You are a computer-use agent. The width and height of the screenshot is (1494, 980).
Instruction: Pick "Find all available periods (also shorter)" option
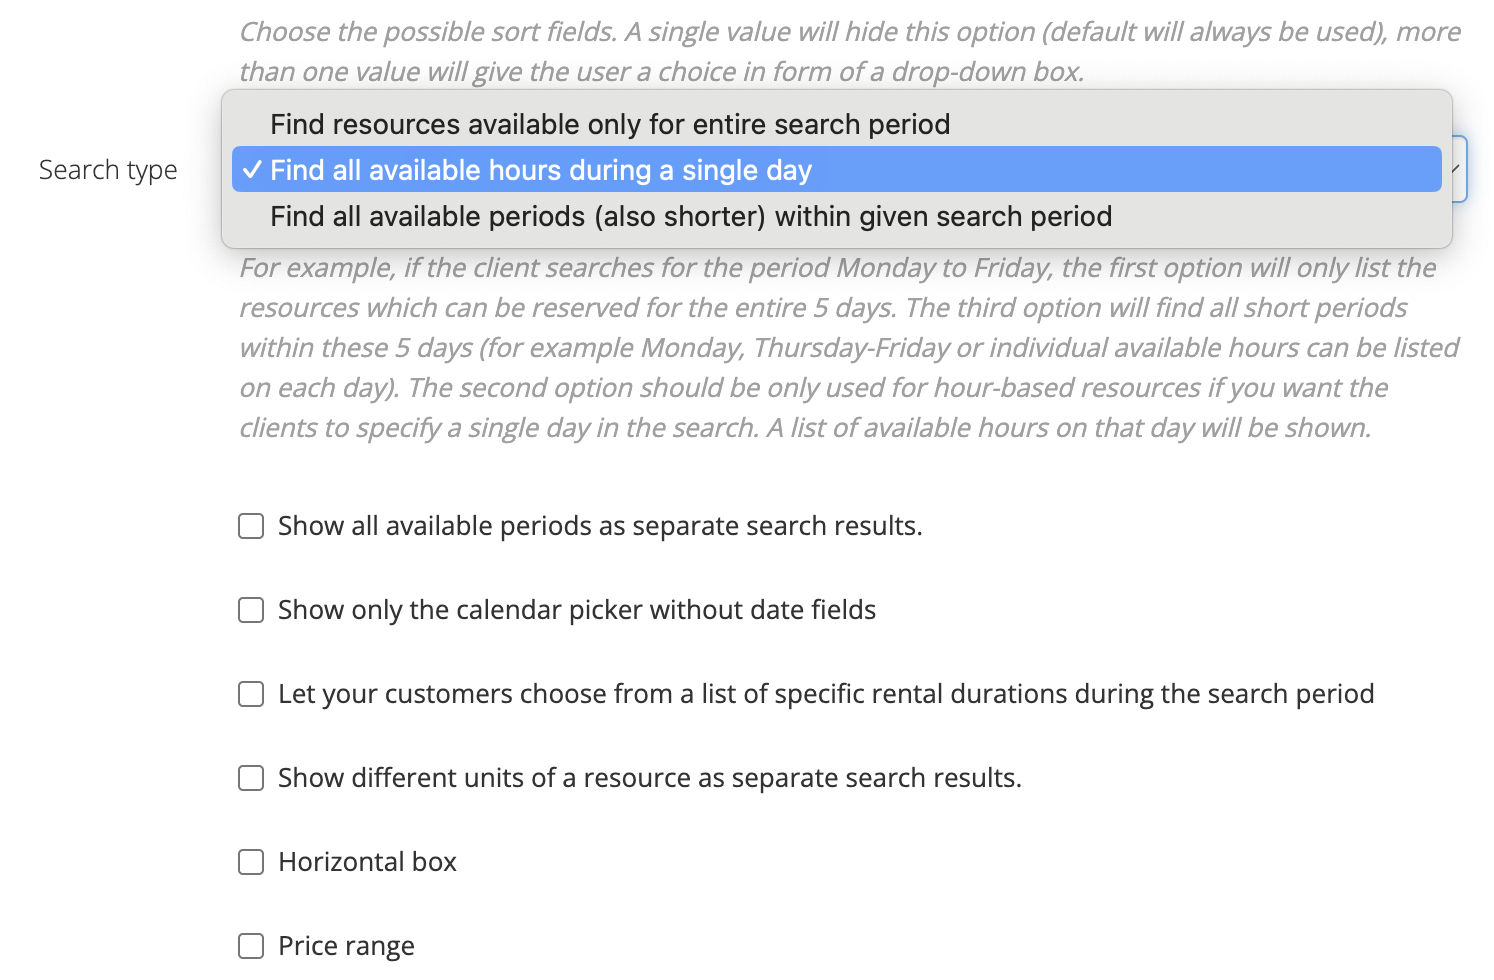[690, 216]
